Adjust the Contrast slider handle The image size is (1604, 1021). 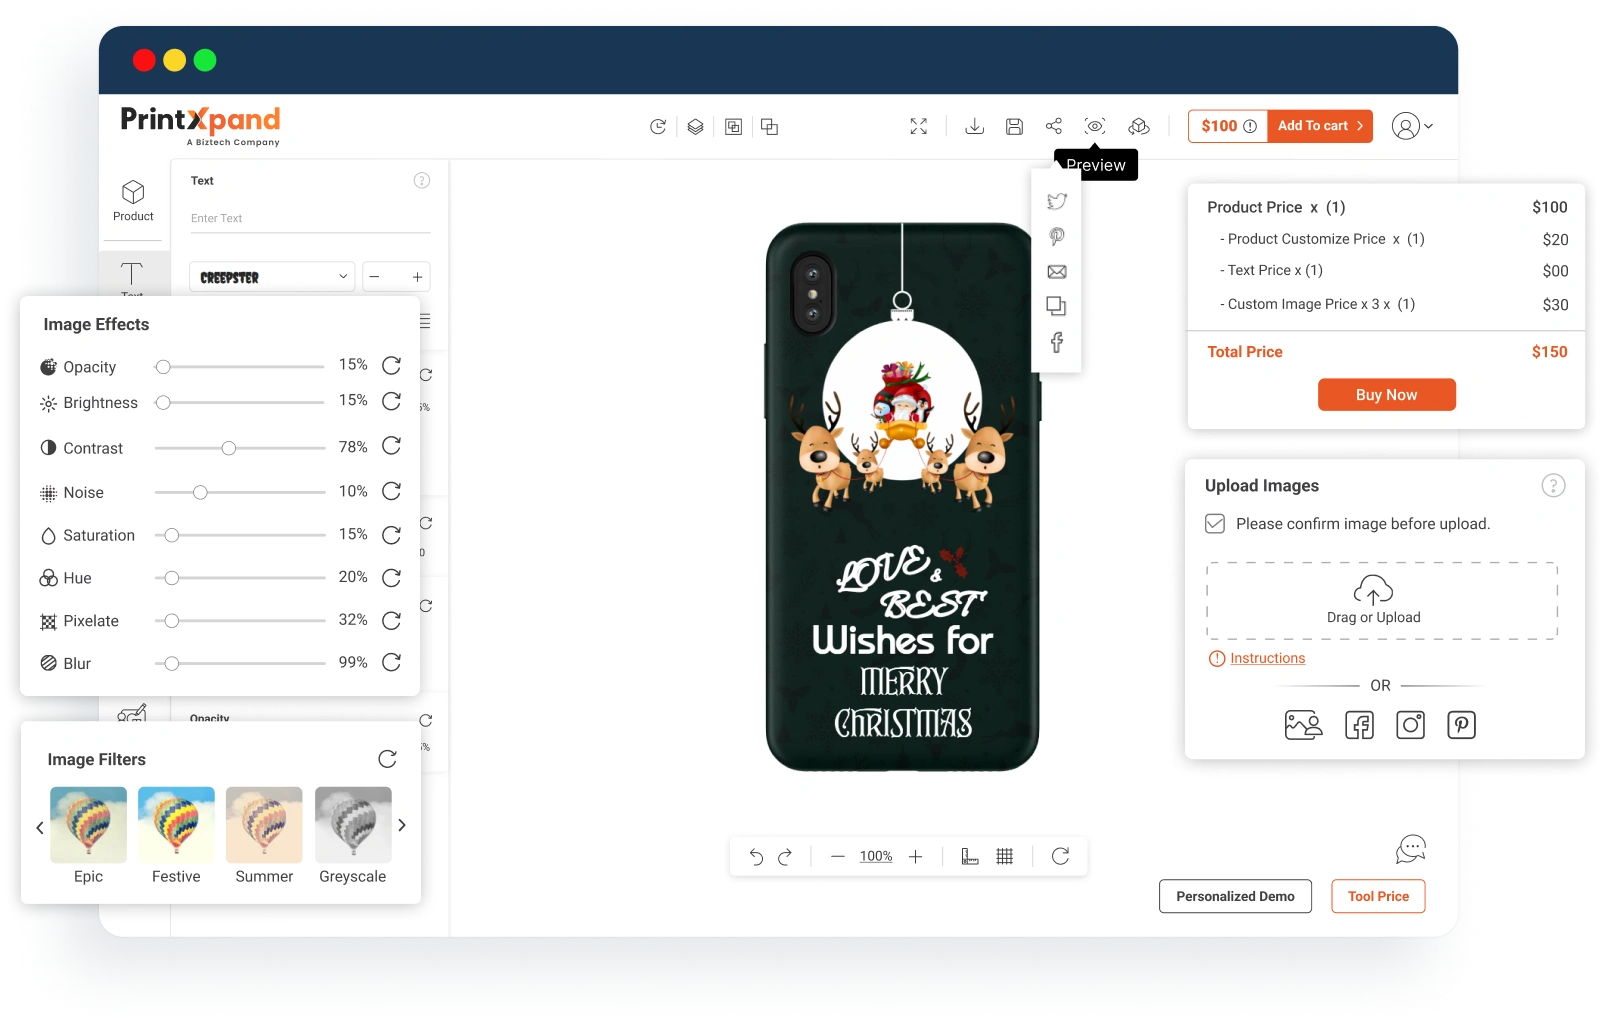click(x=229, y=448)
